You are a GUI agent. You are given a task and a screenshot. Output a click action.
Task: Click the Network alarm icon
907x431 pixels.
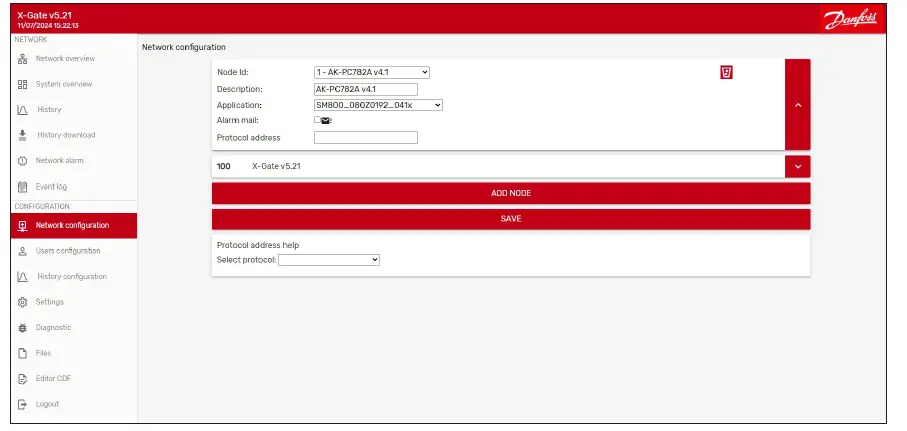click(x=23, y=161)
